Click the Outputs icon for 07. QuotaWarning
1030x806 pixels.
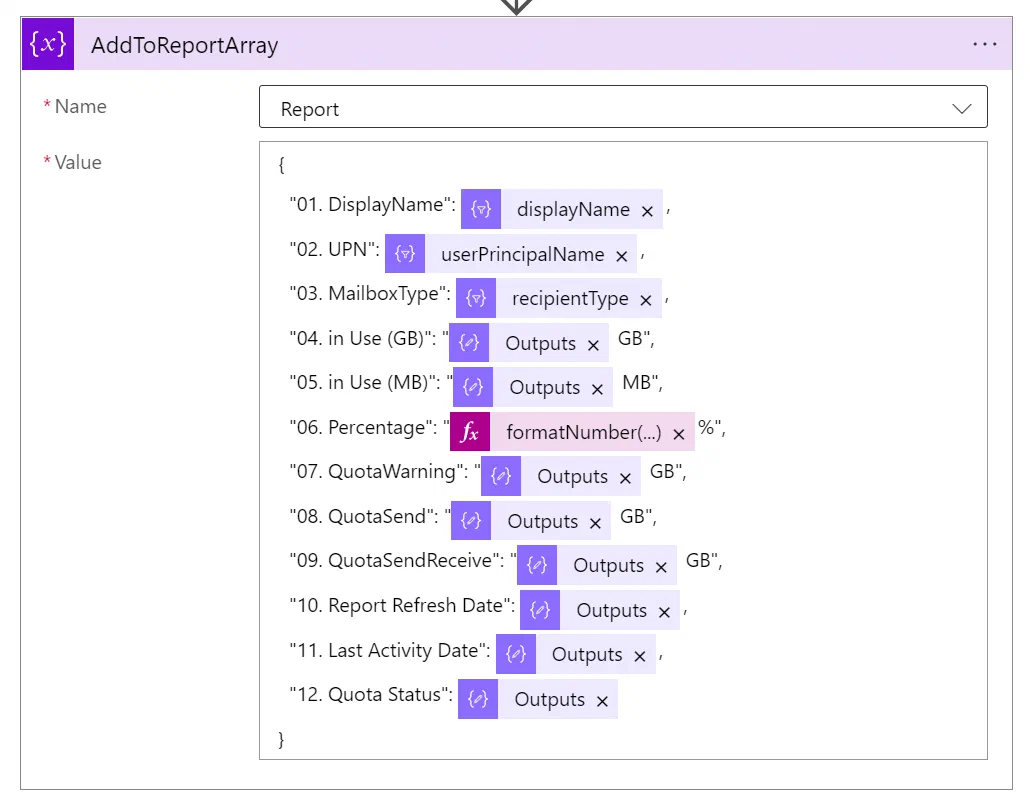pos(501,476)
